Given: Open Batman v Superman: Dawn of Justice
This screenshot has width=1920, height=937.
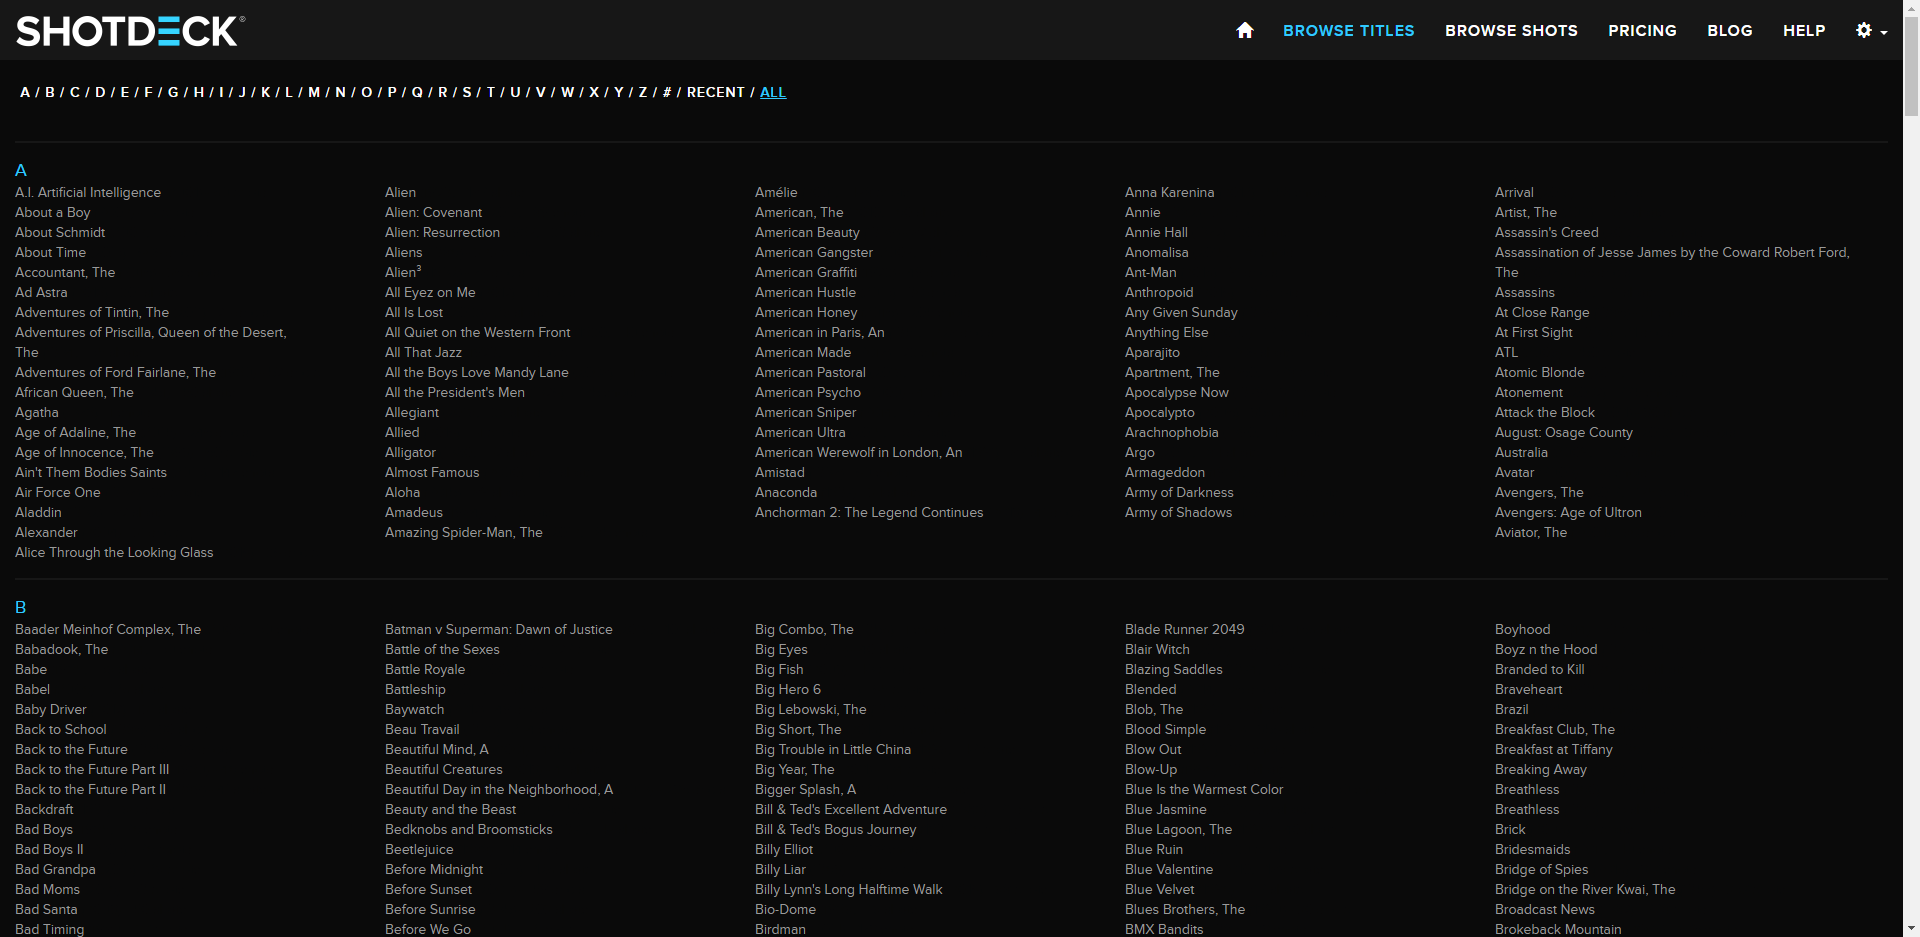Looking at the screenshot, I should pyautogui.click(x=499, y=629).
